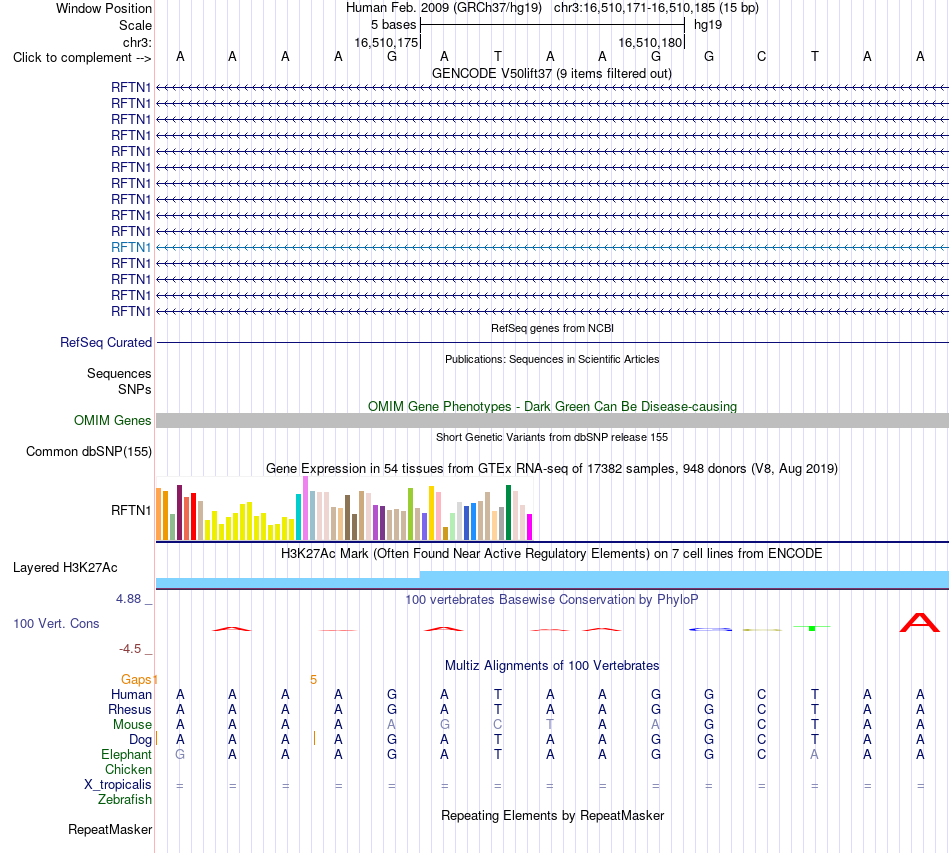The image size is (950, 853).
Task: Select the 'Human Feb. 2009 (GRCh37/hg19)' header text
Action: point(443,8)
